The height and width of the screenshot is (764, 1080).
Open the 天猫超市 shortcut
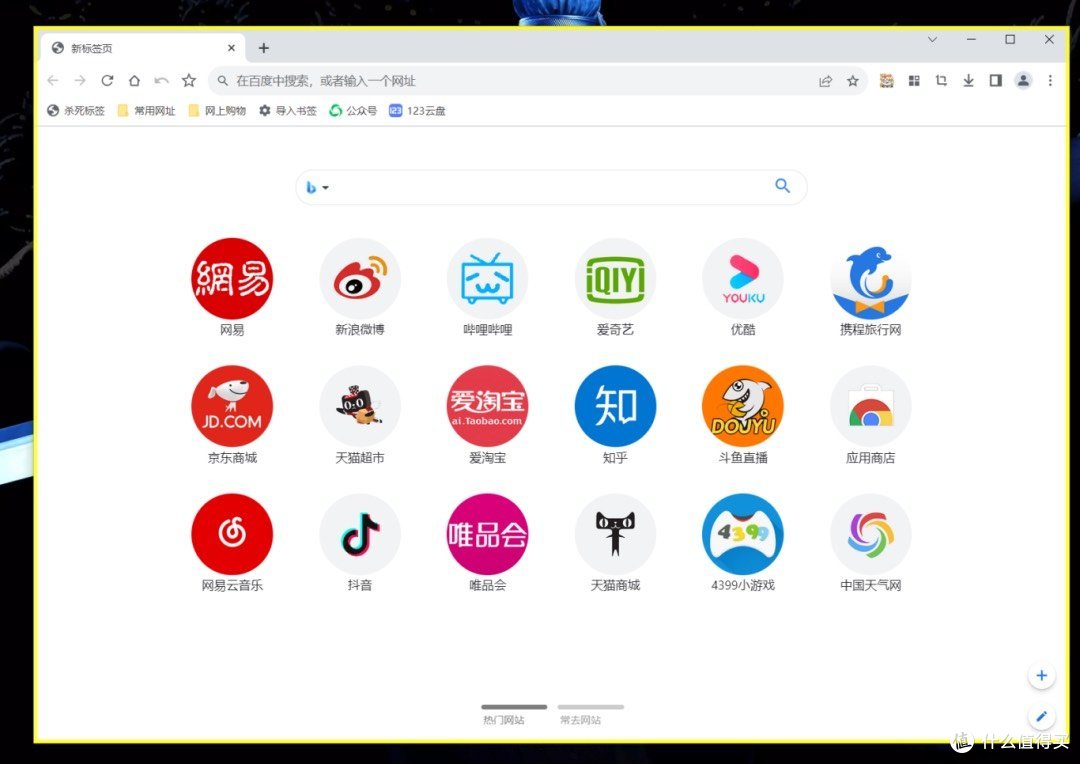click(x=360, y=406)
